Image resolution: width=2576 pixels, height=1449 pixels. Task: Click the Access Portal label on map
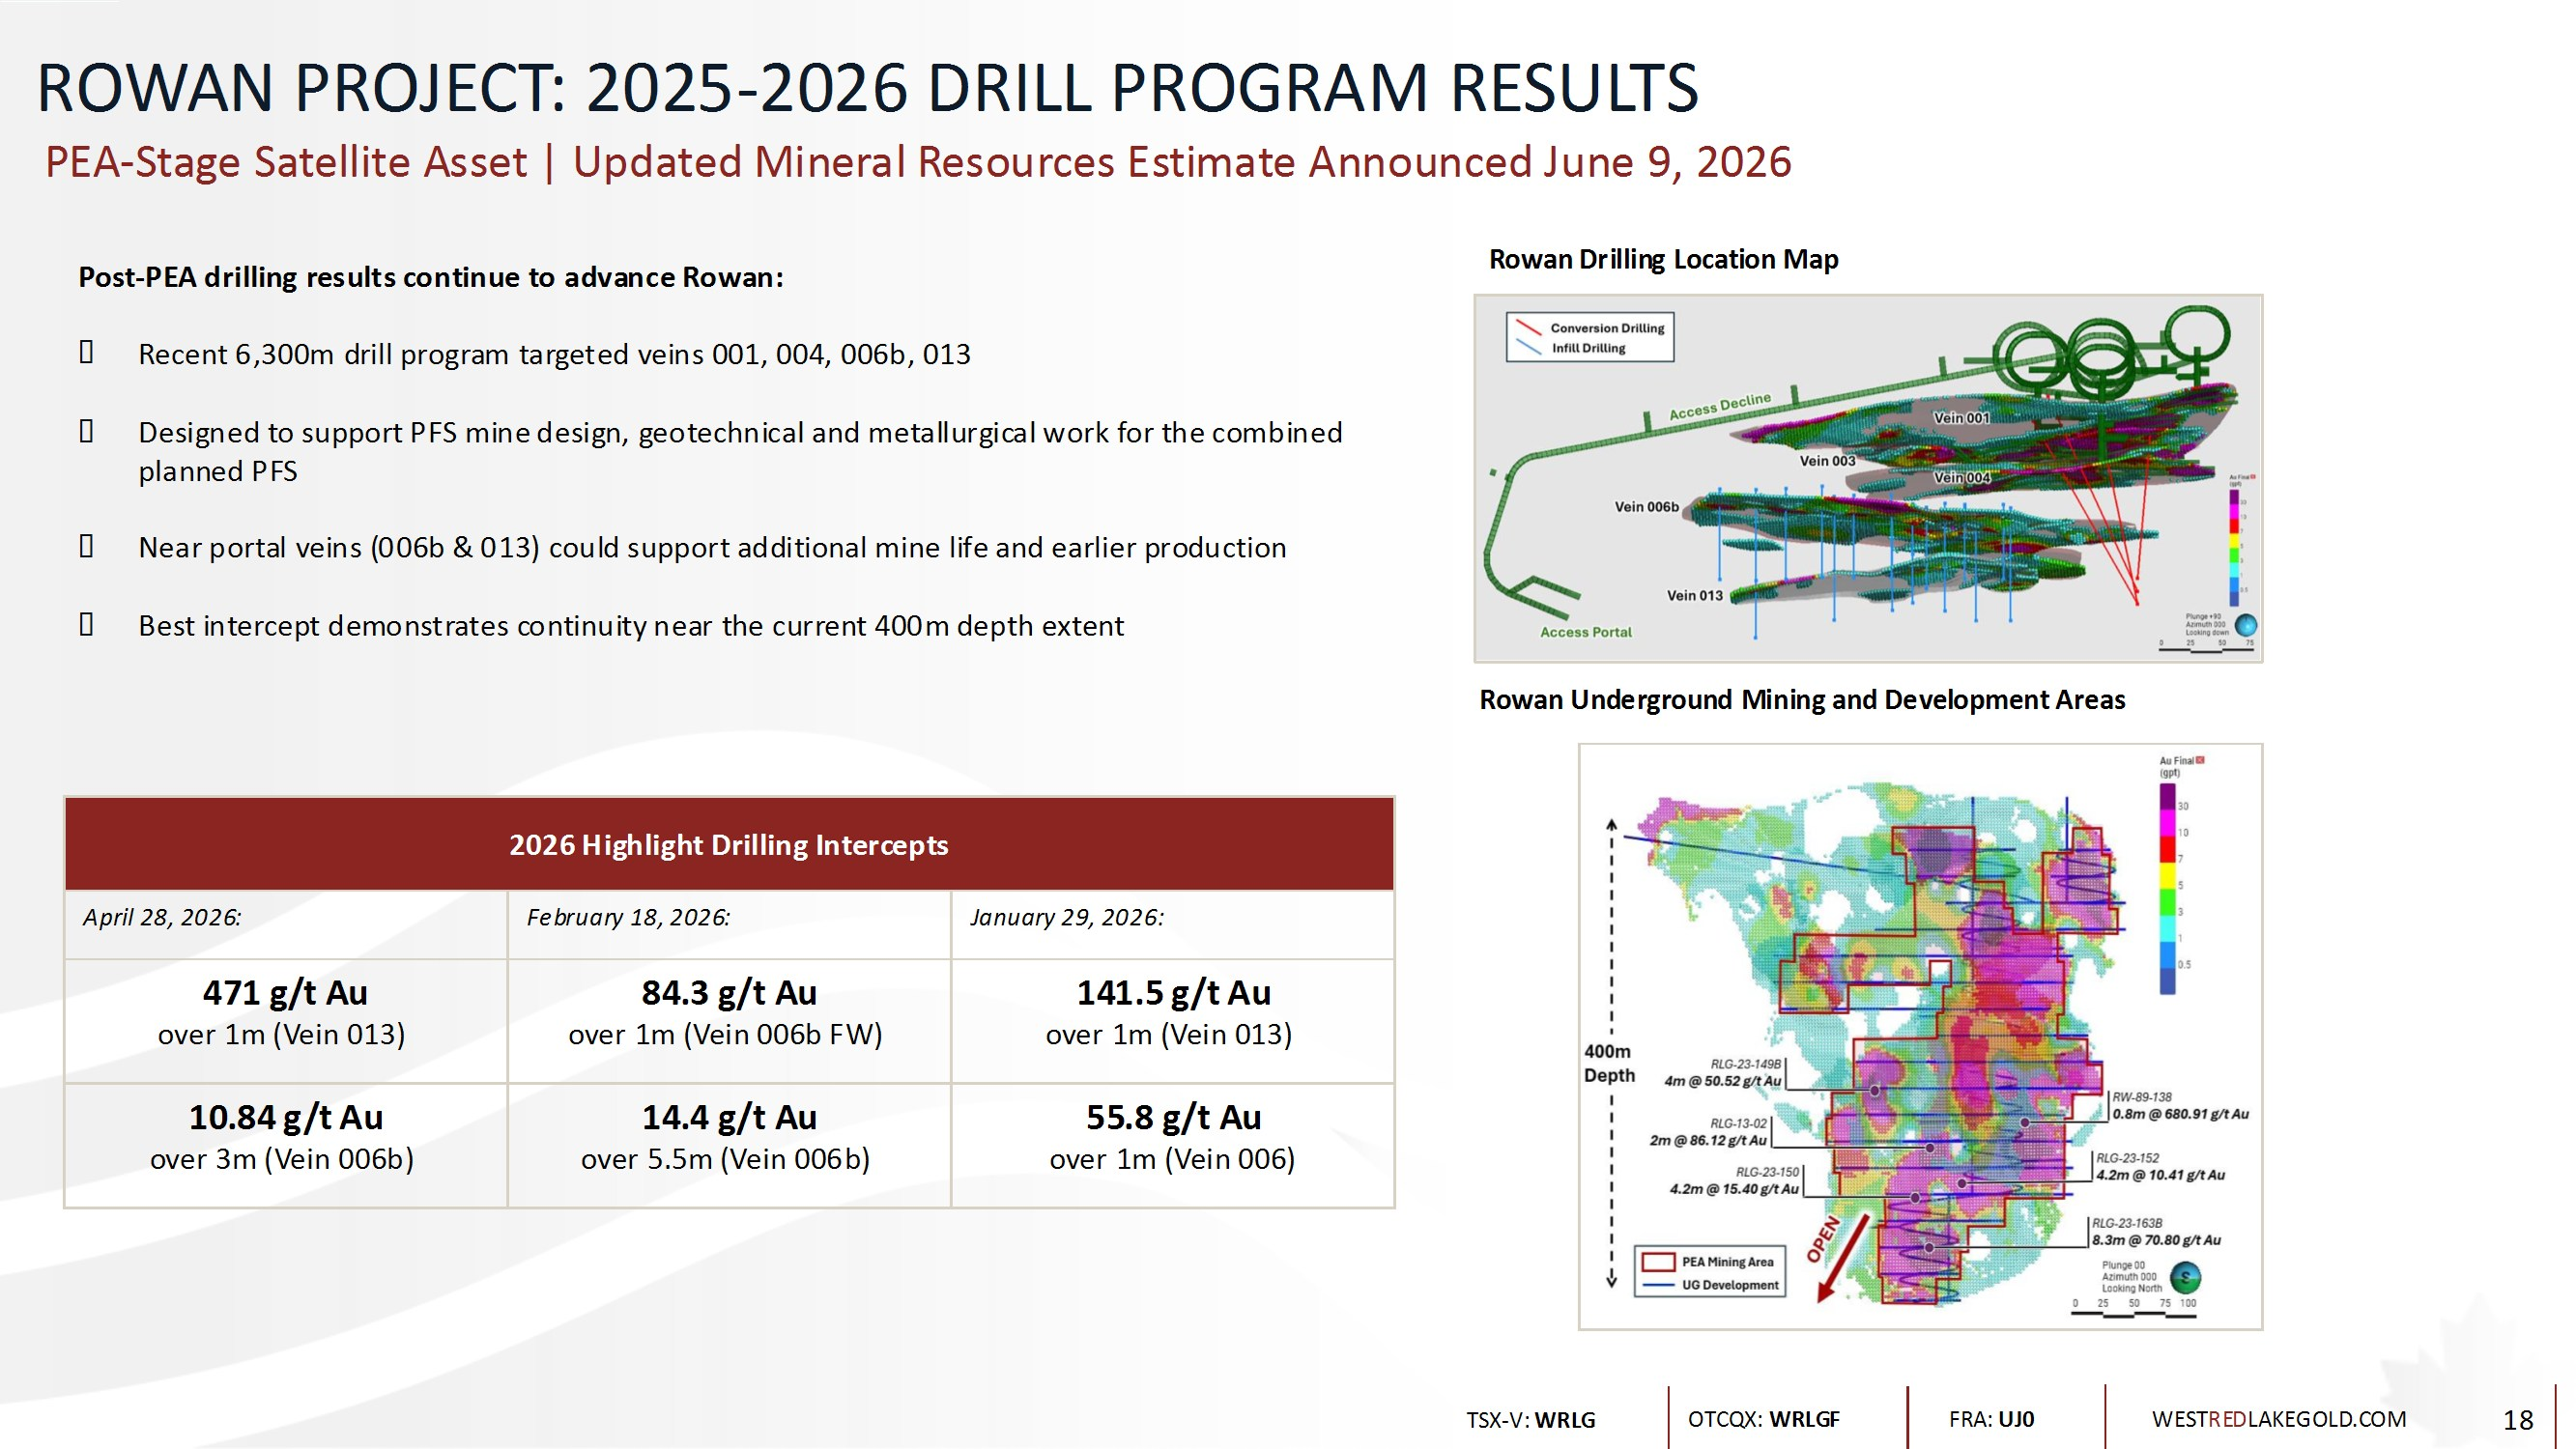1585,632
